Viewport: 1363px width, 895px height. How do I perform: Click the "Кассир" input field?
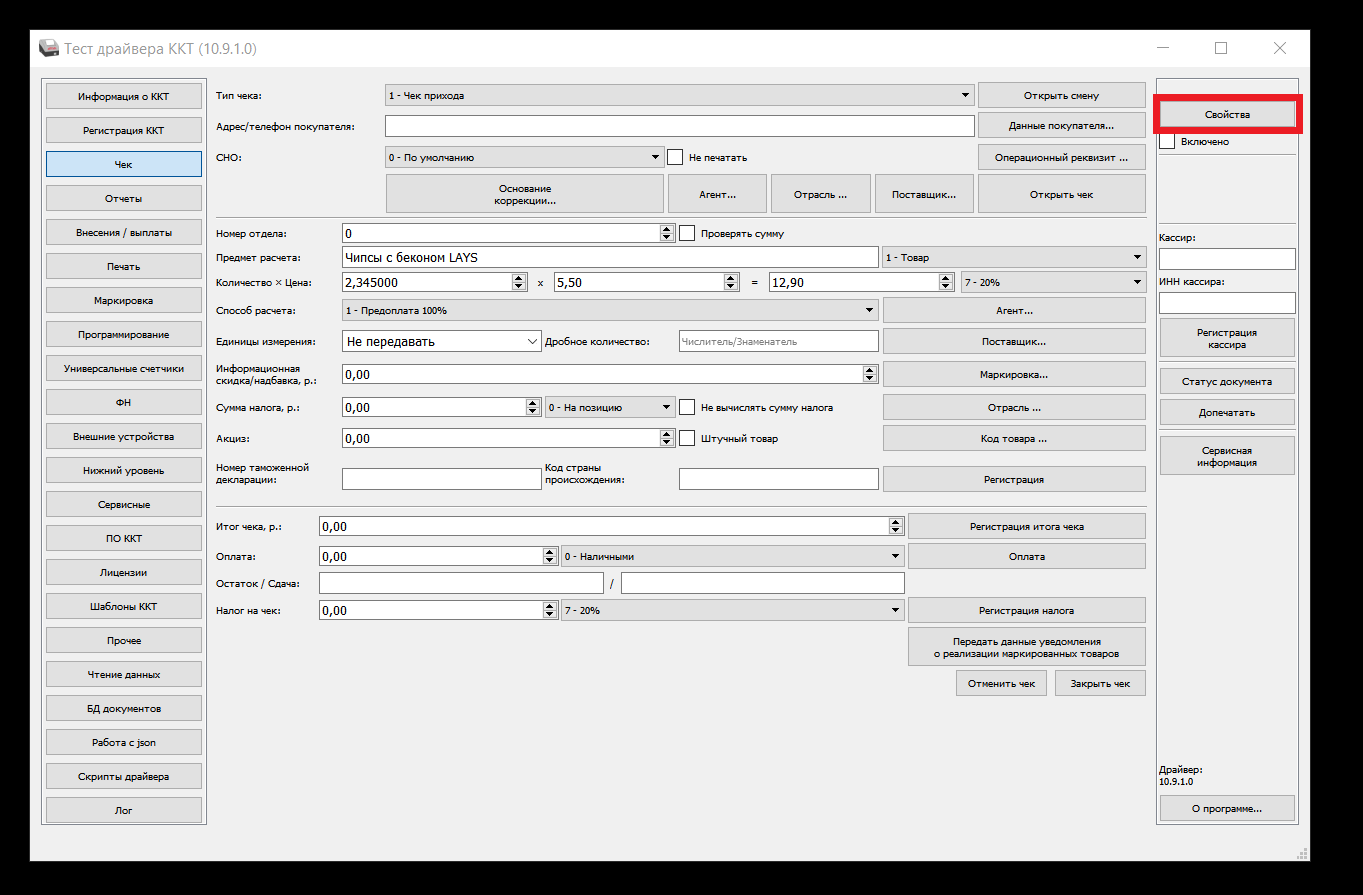(x=1227, y=259)
